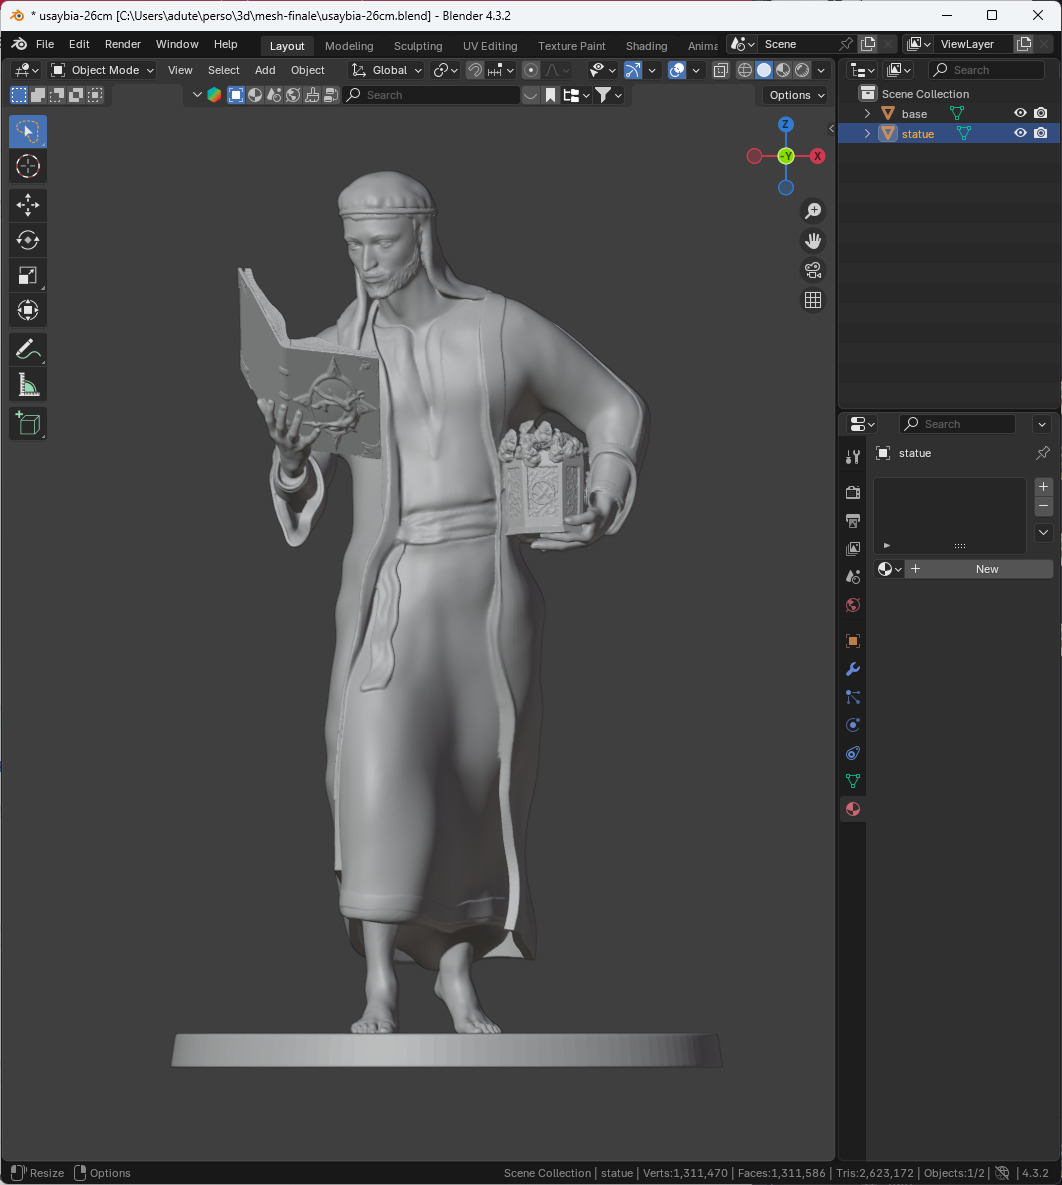
Task: Switch to wireframe viewport shading
Action: pos(745,70)
